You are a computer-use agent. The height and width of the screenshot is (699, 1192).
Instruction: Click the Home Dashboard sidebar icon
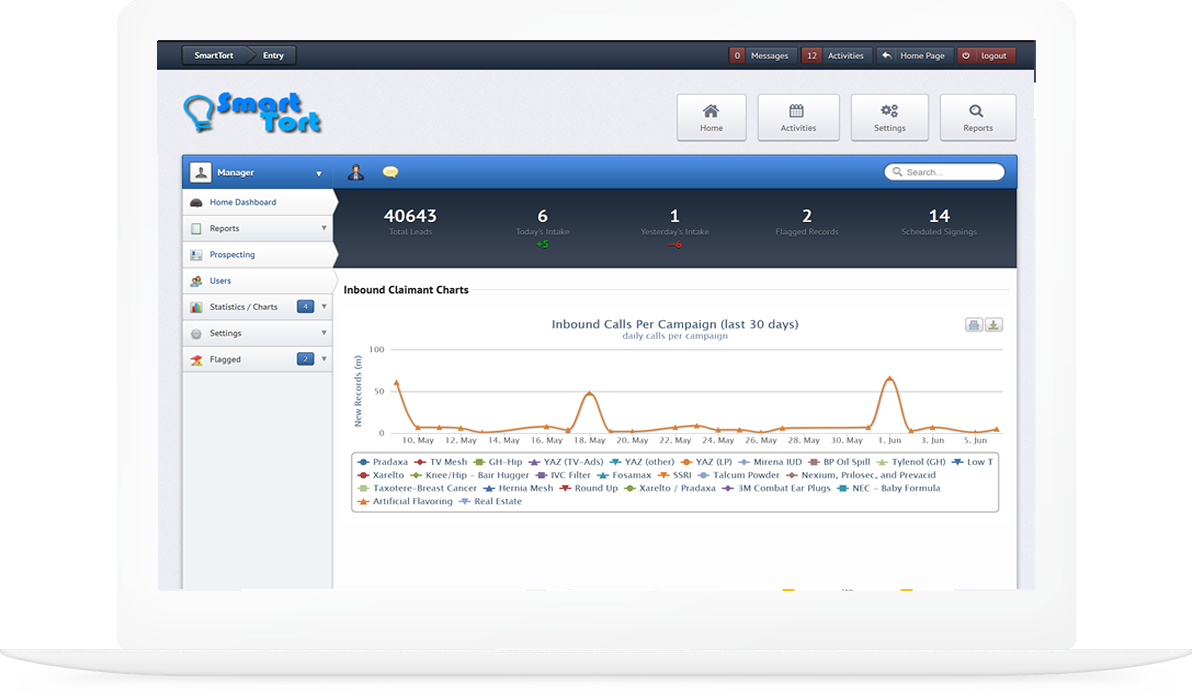click(x=196, y=202)
